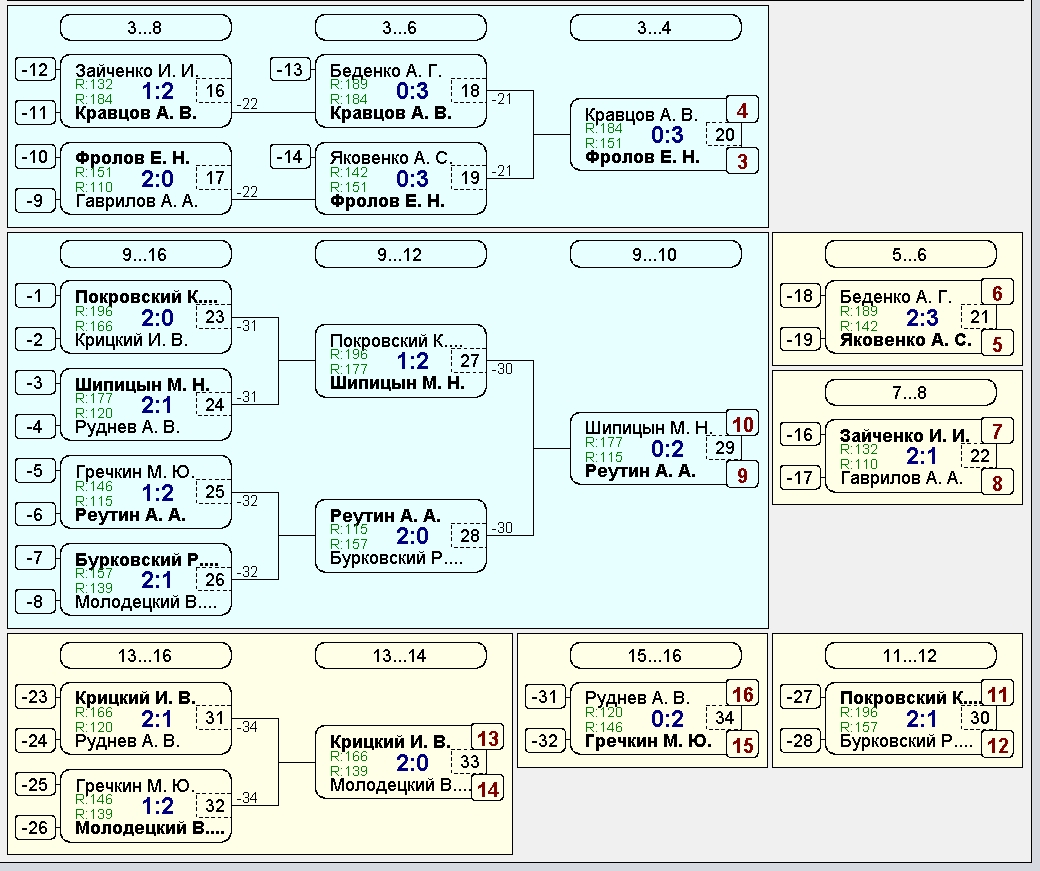Click the "9...16" round header
Viewport: 1040px width, 871px height.
click(145, 255)
